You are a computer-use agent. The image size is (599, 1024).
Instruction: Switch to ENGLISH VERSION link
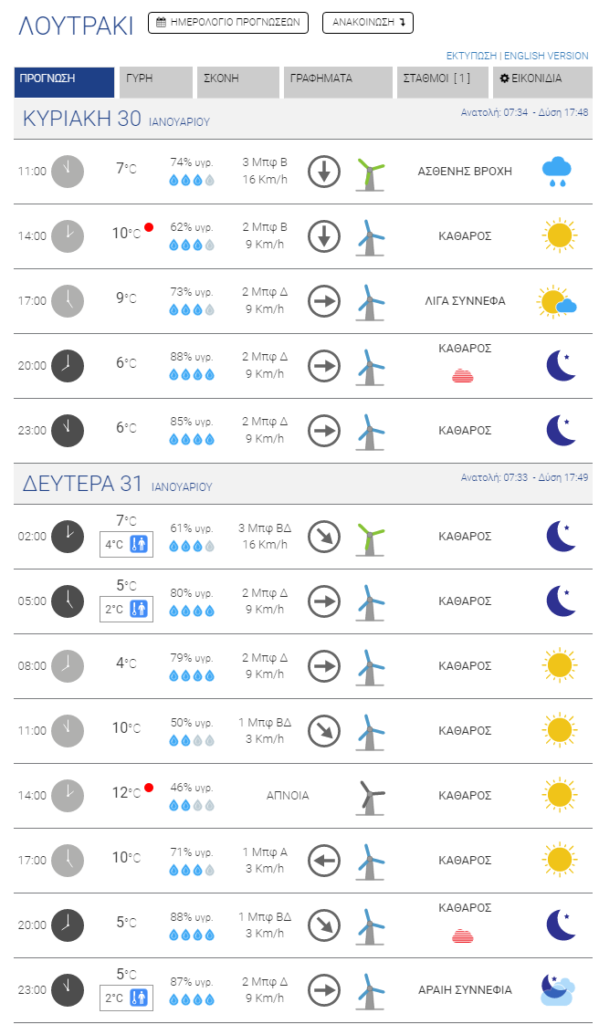point(546,56)
